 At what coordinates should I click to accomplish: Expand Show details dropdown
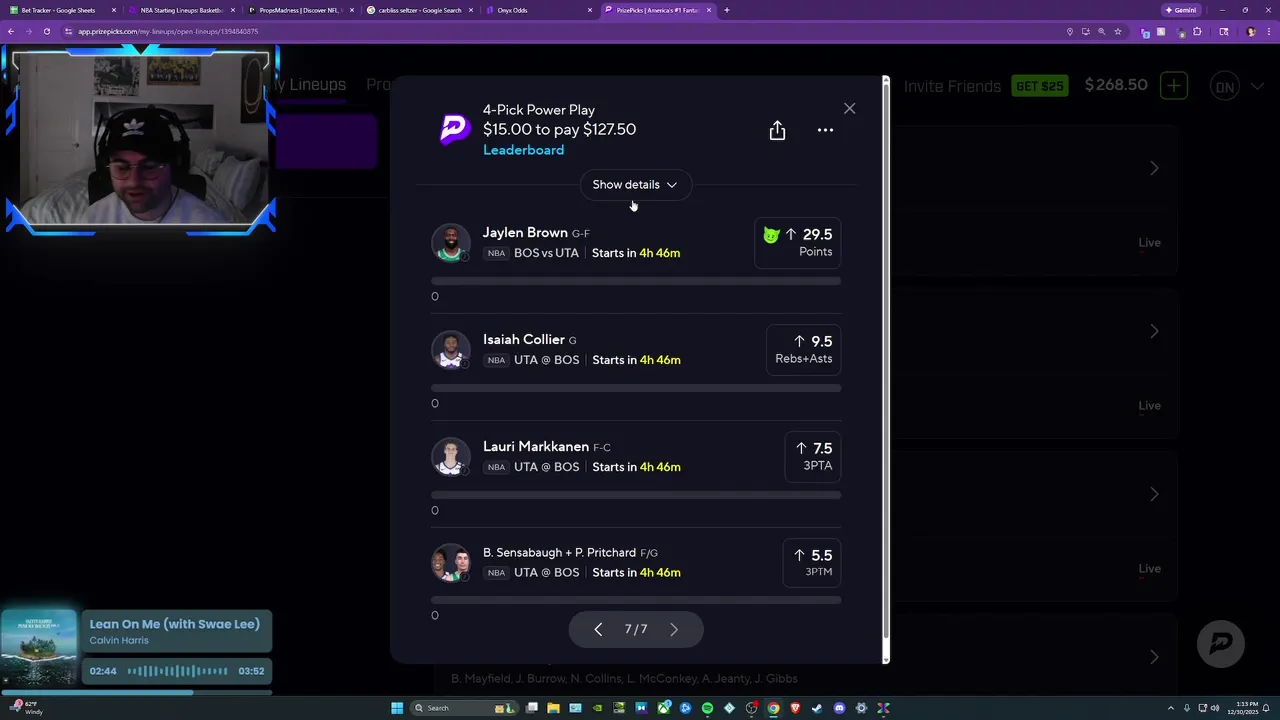click(x=635, y=185)
